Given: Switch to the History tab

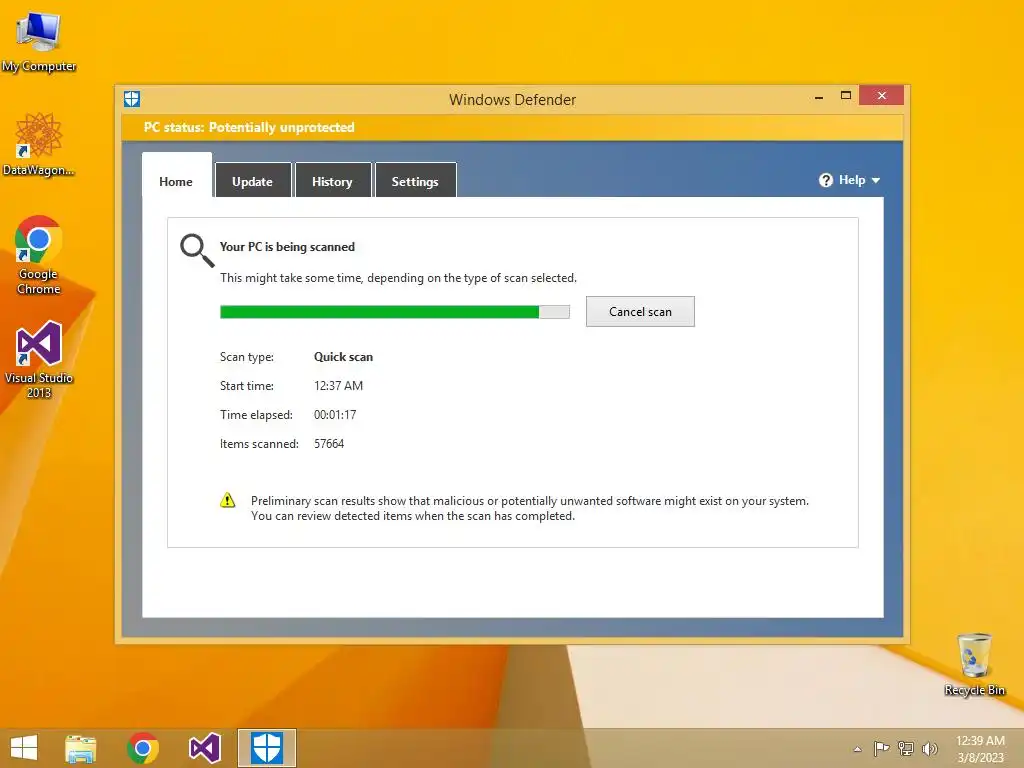Looking at the screenshot, I should (x=332, y=180).
